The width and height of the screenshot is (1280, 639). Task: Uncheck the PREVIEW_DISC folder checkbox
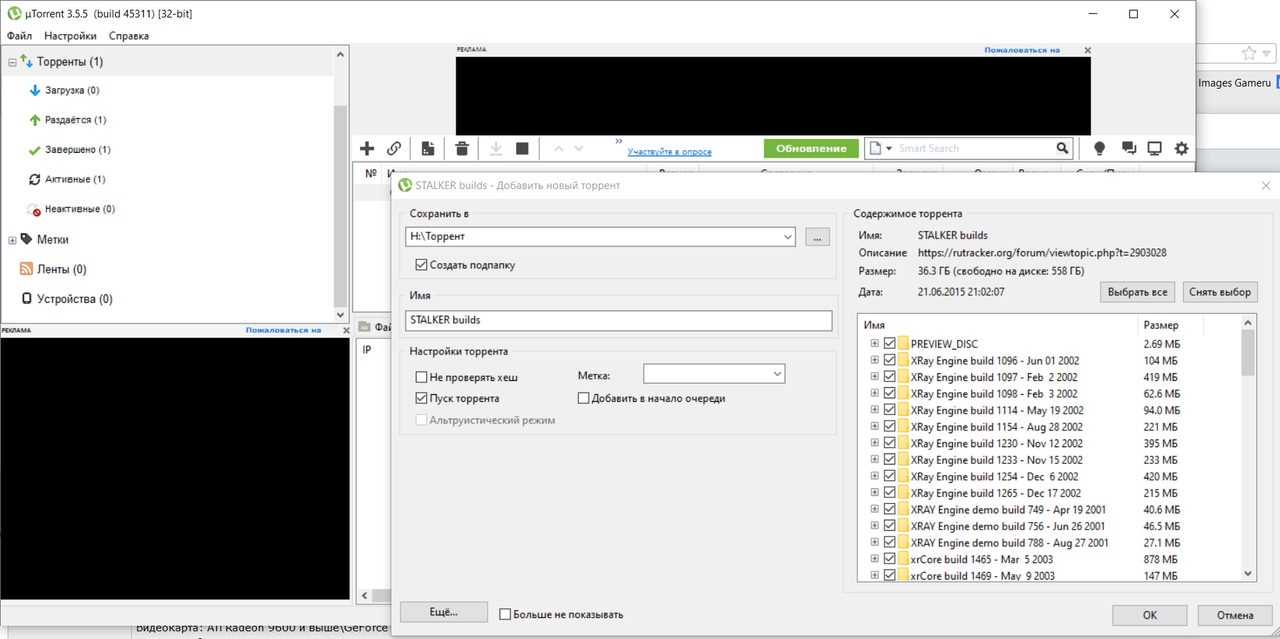889,344
